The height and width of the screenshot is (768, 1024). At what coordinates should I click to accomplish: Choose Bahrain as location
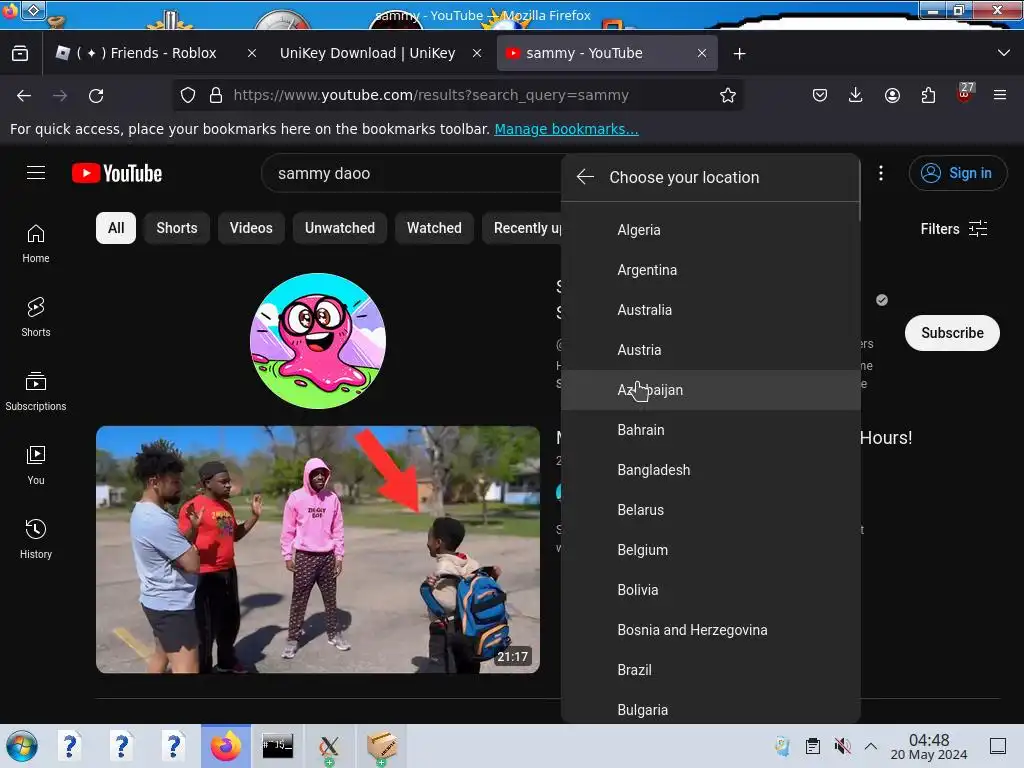pos(711,430)
